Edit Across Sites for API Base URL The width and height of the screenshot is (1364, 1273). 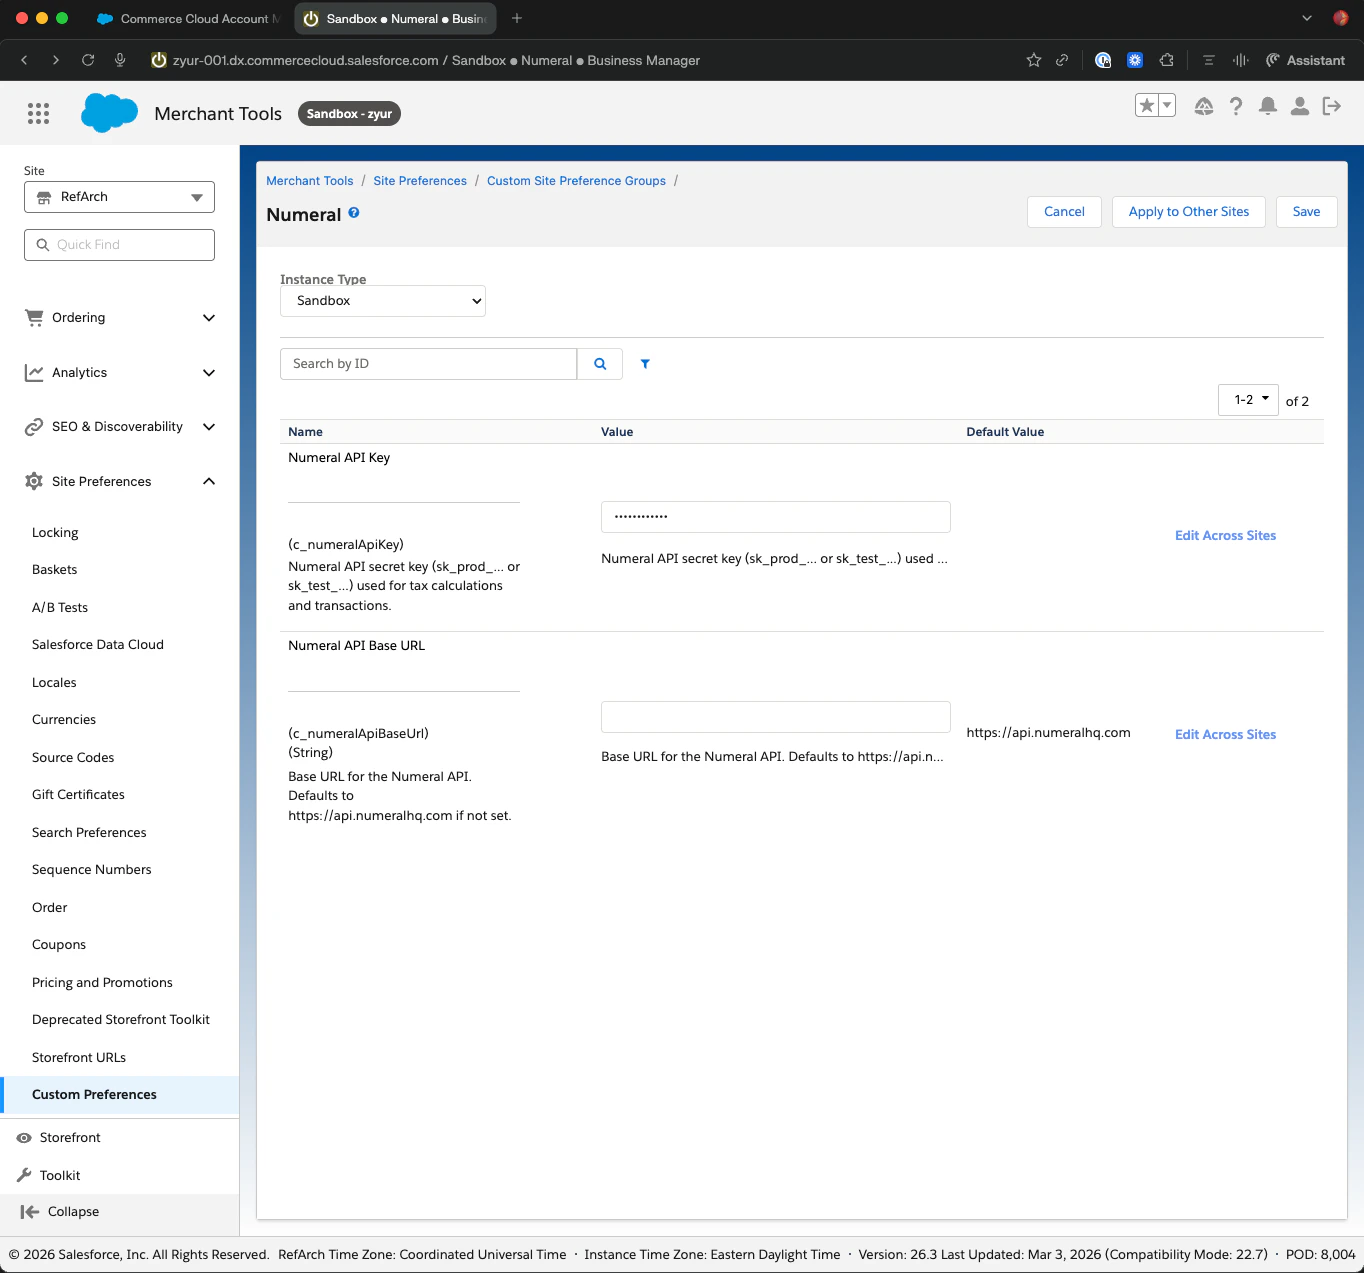point(1225,735)
